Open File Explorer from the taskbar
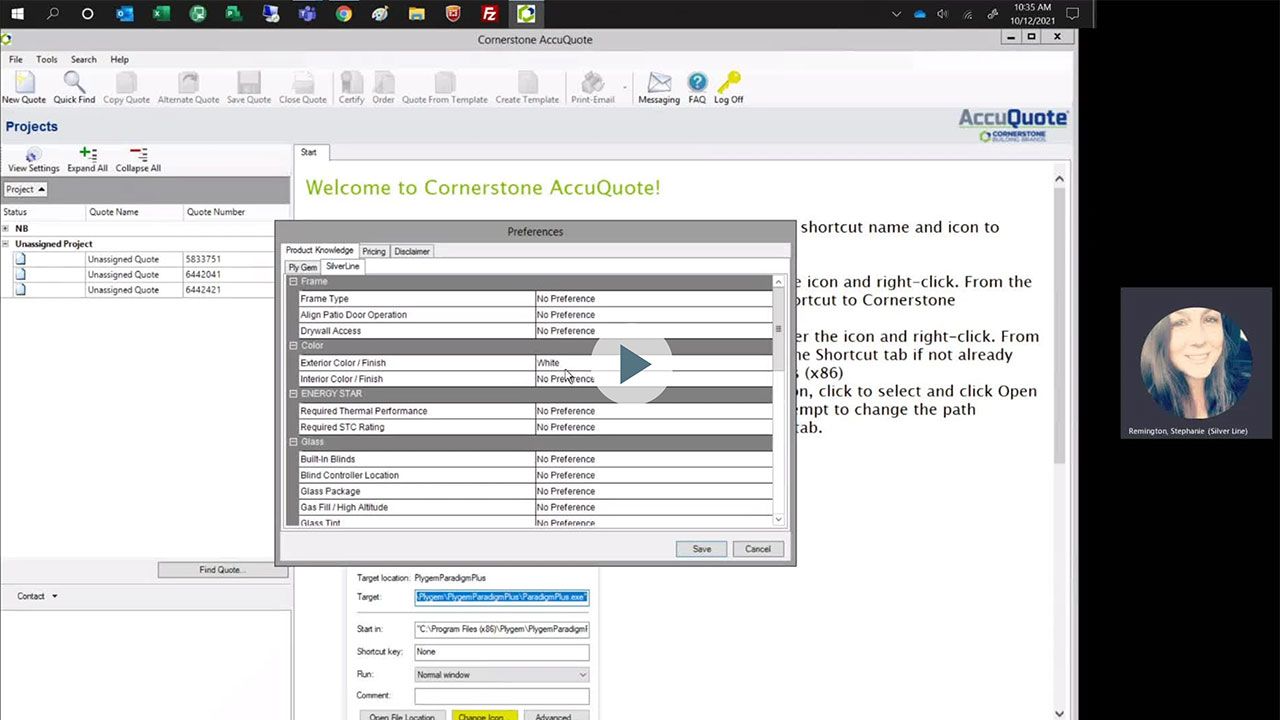This screenshot has height=720, width=1280. [x=417, y=14]
